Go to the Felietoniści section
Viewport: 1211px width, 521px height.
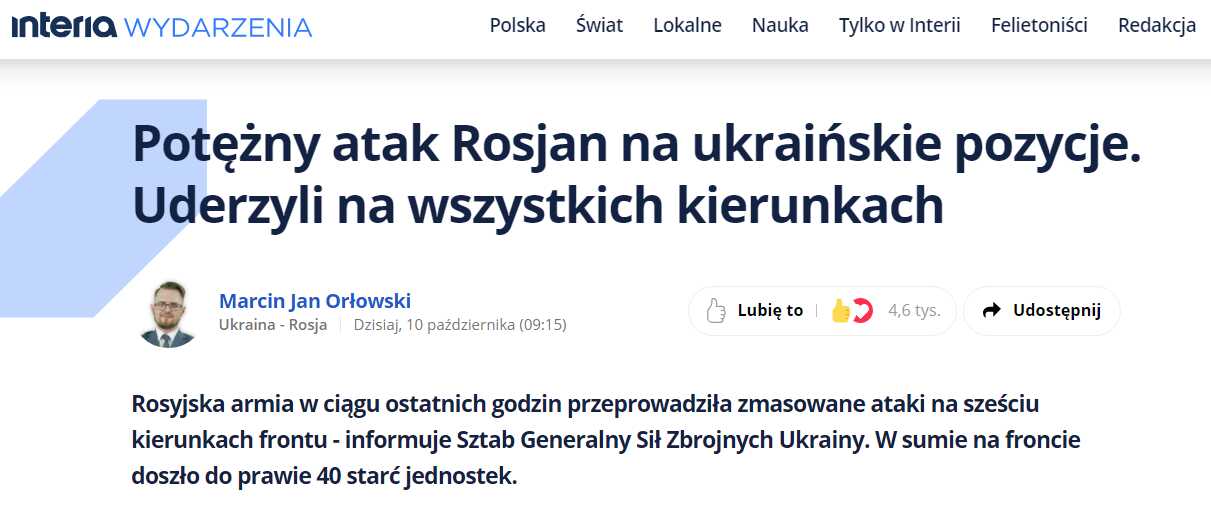pos(1039,26)
